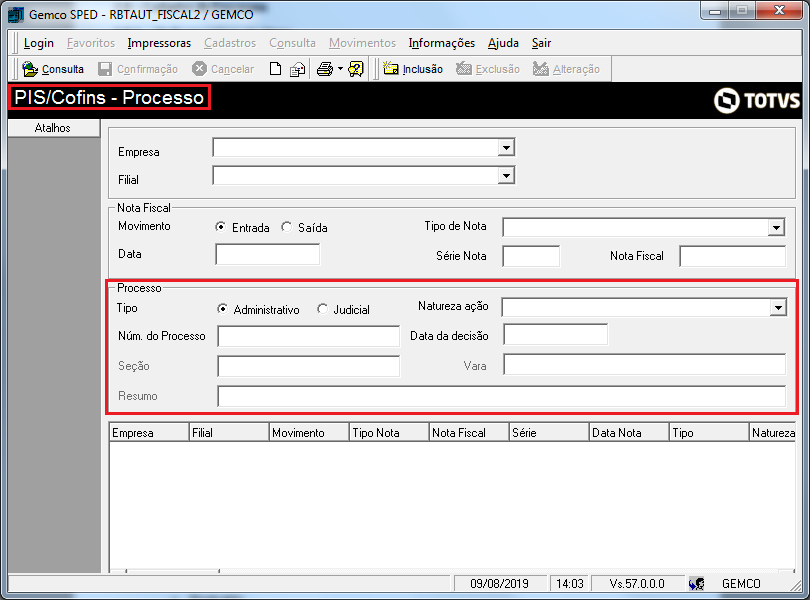This screenshot has height=600, width=810.
Task: Select the Entrada radio button
Action: (x=221, y=227)
